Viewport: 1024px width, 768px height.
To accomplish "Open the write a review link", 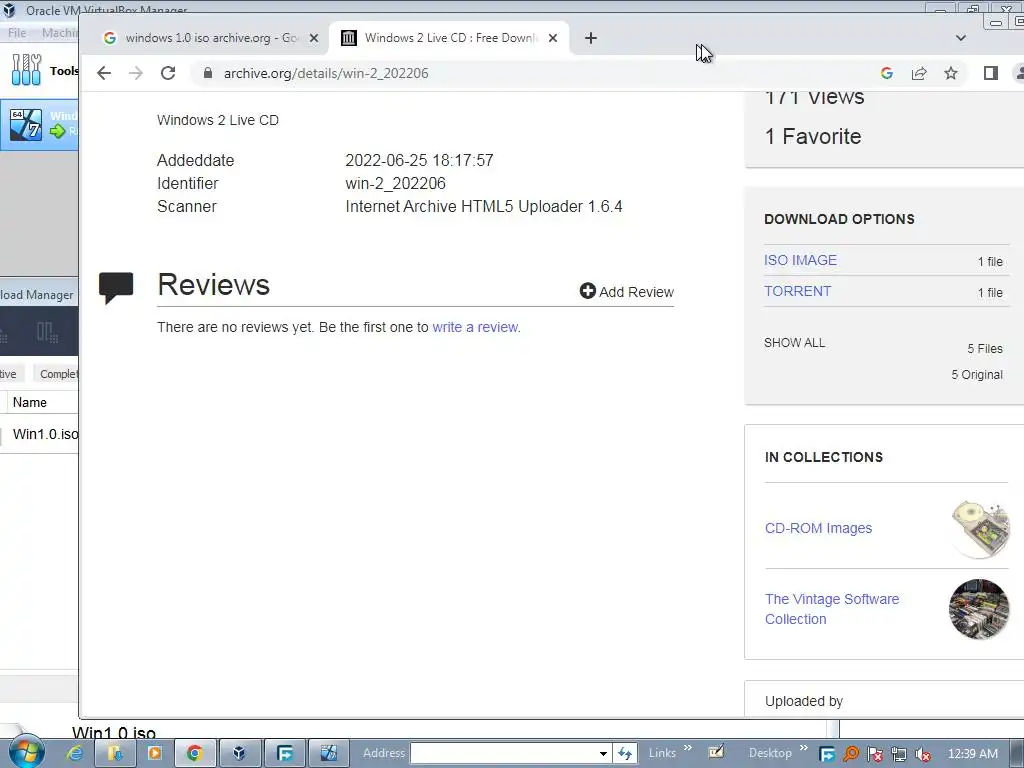I will (x=475, y=327).
